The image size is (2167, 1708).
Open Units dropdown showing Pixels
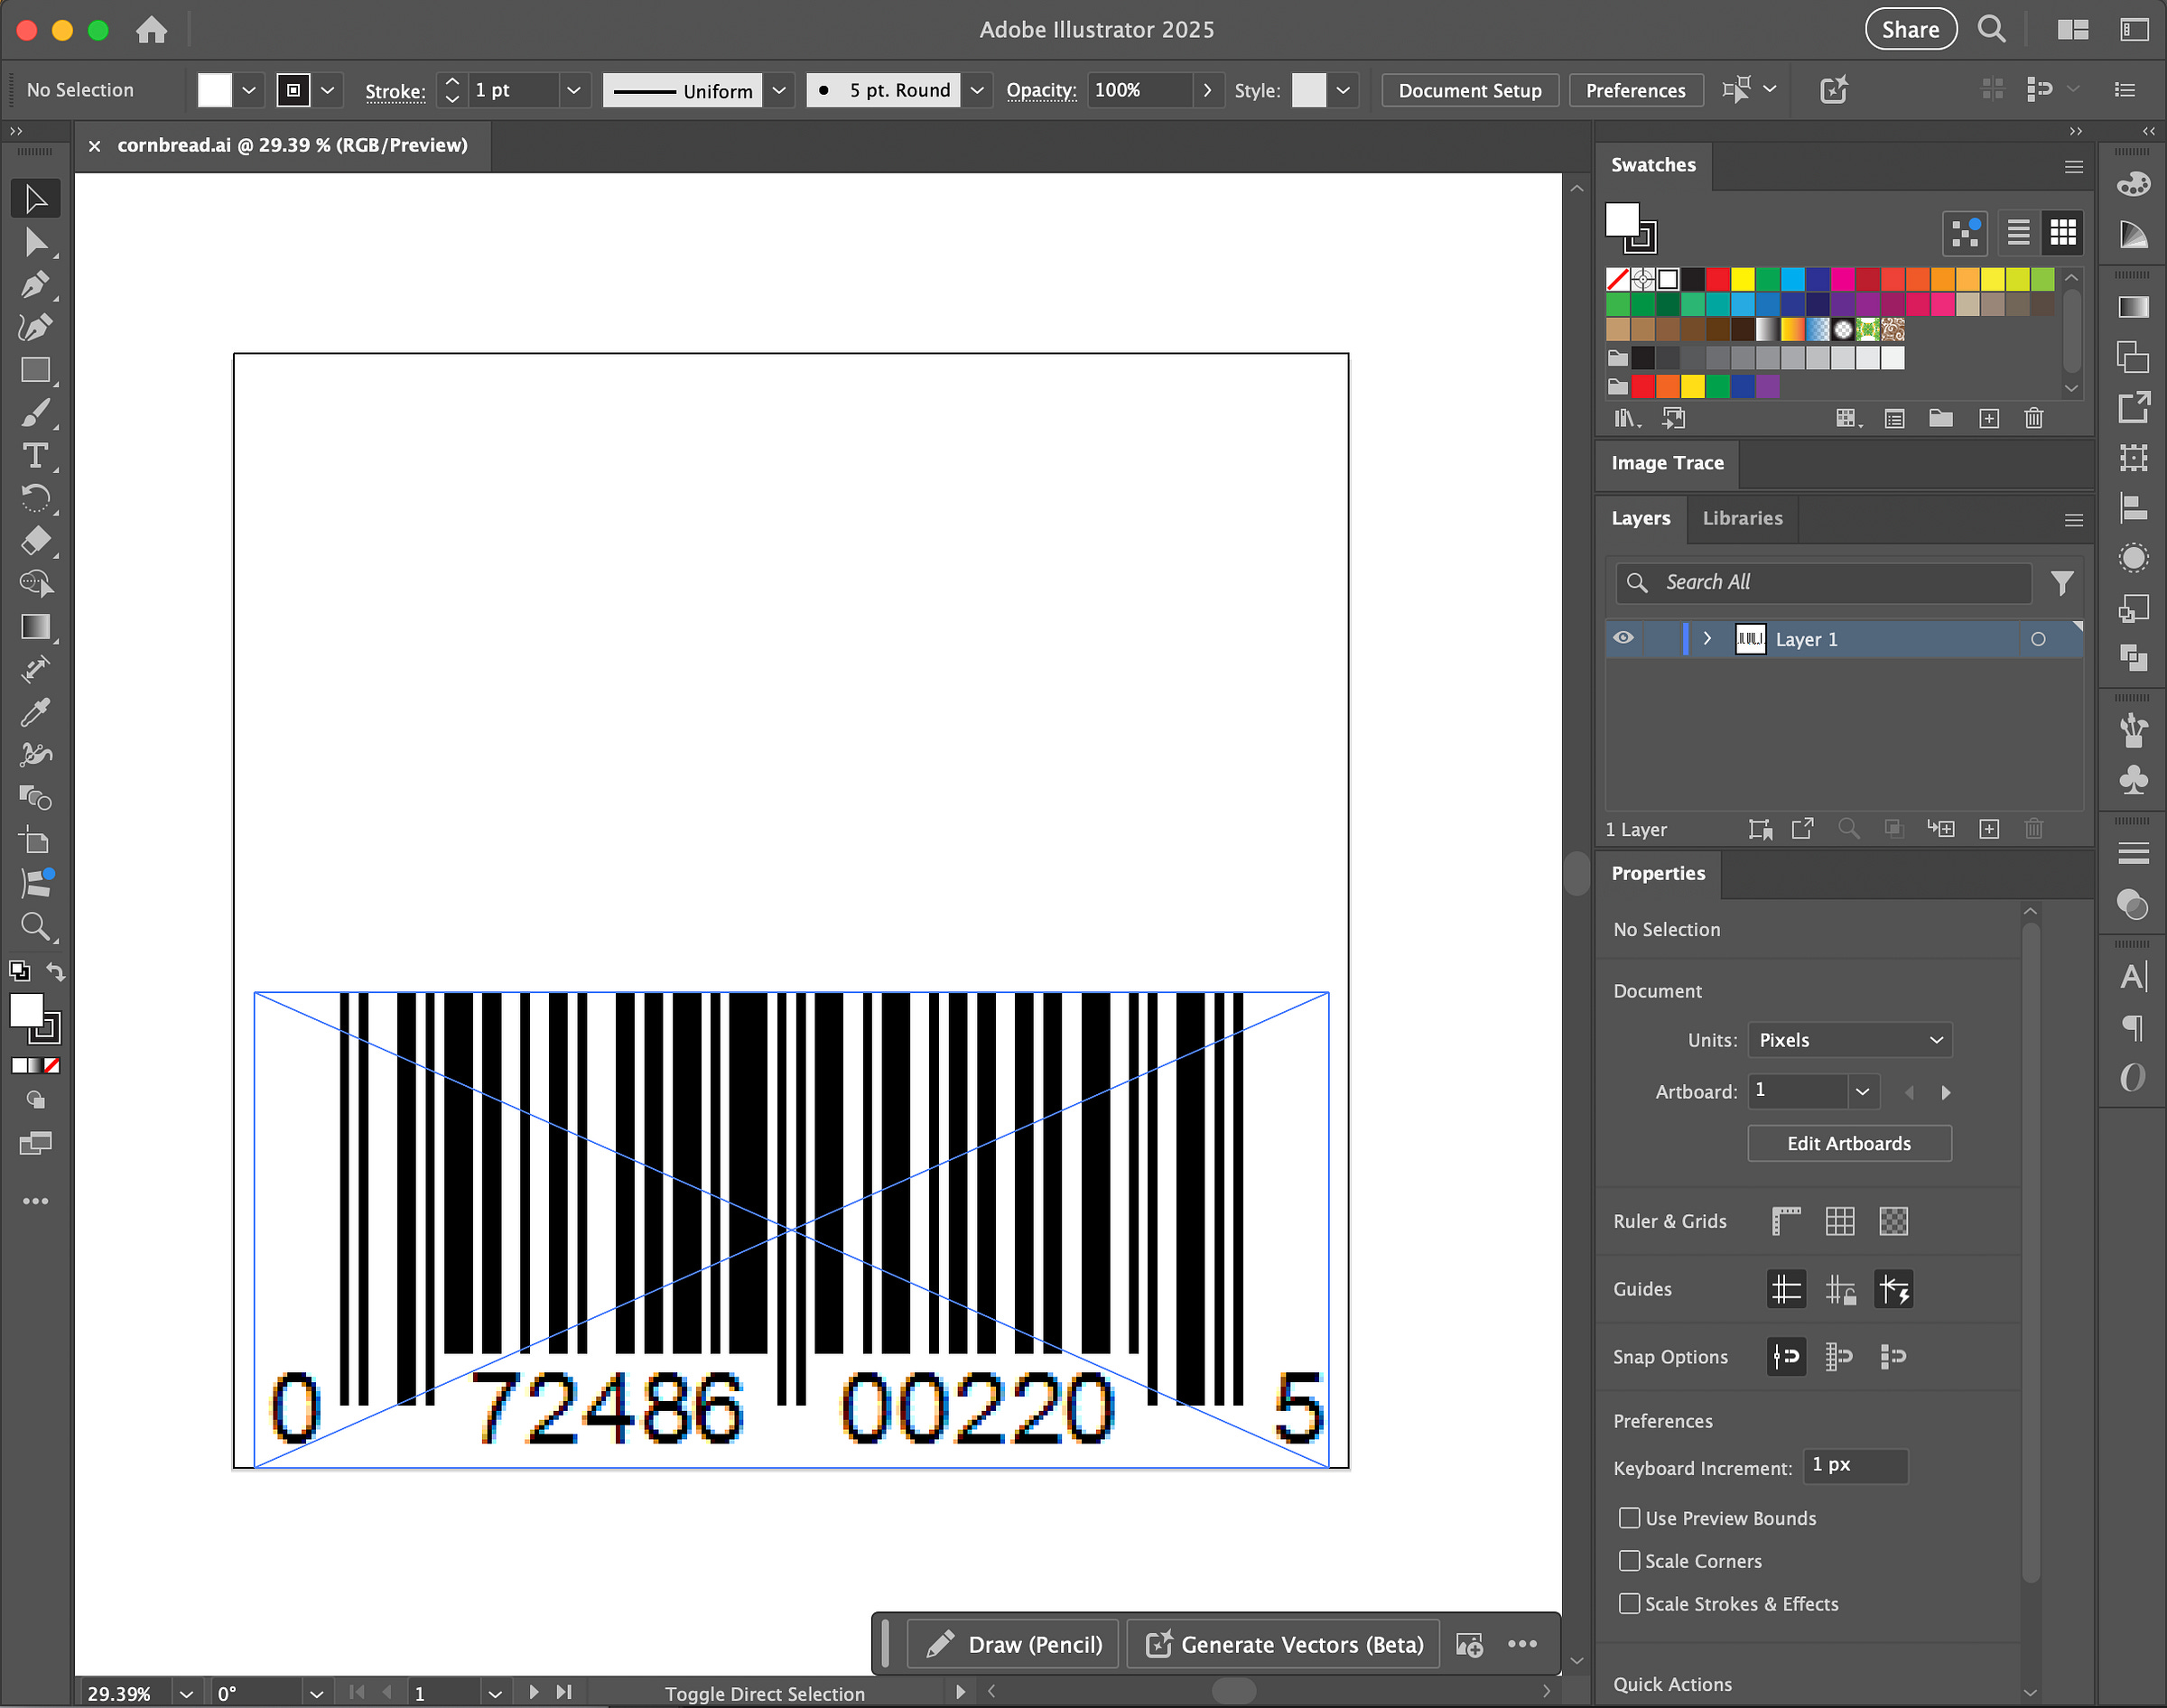tap(1849, 1040)
